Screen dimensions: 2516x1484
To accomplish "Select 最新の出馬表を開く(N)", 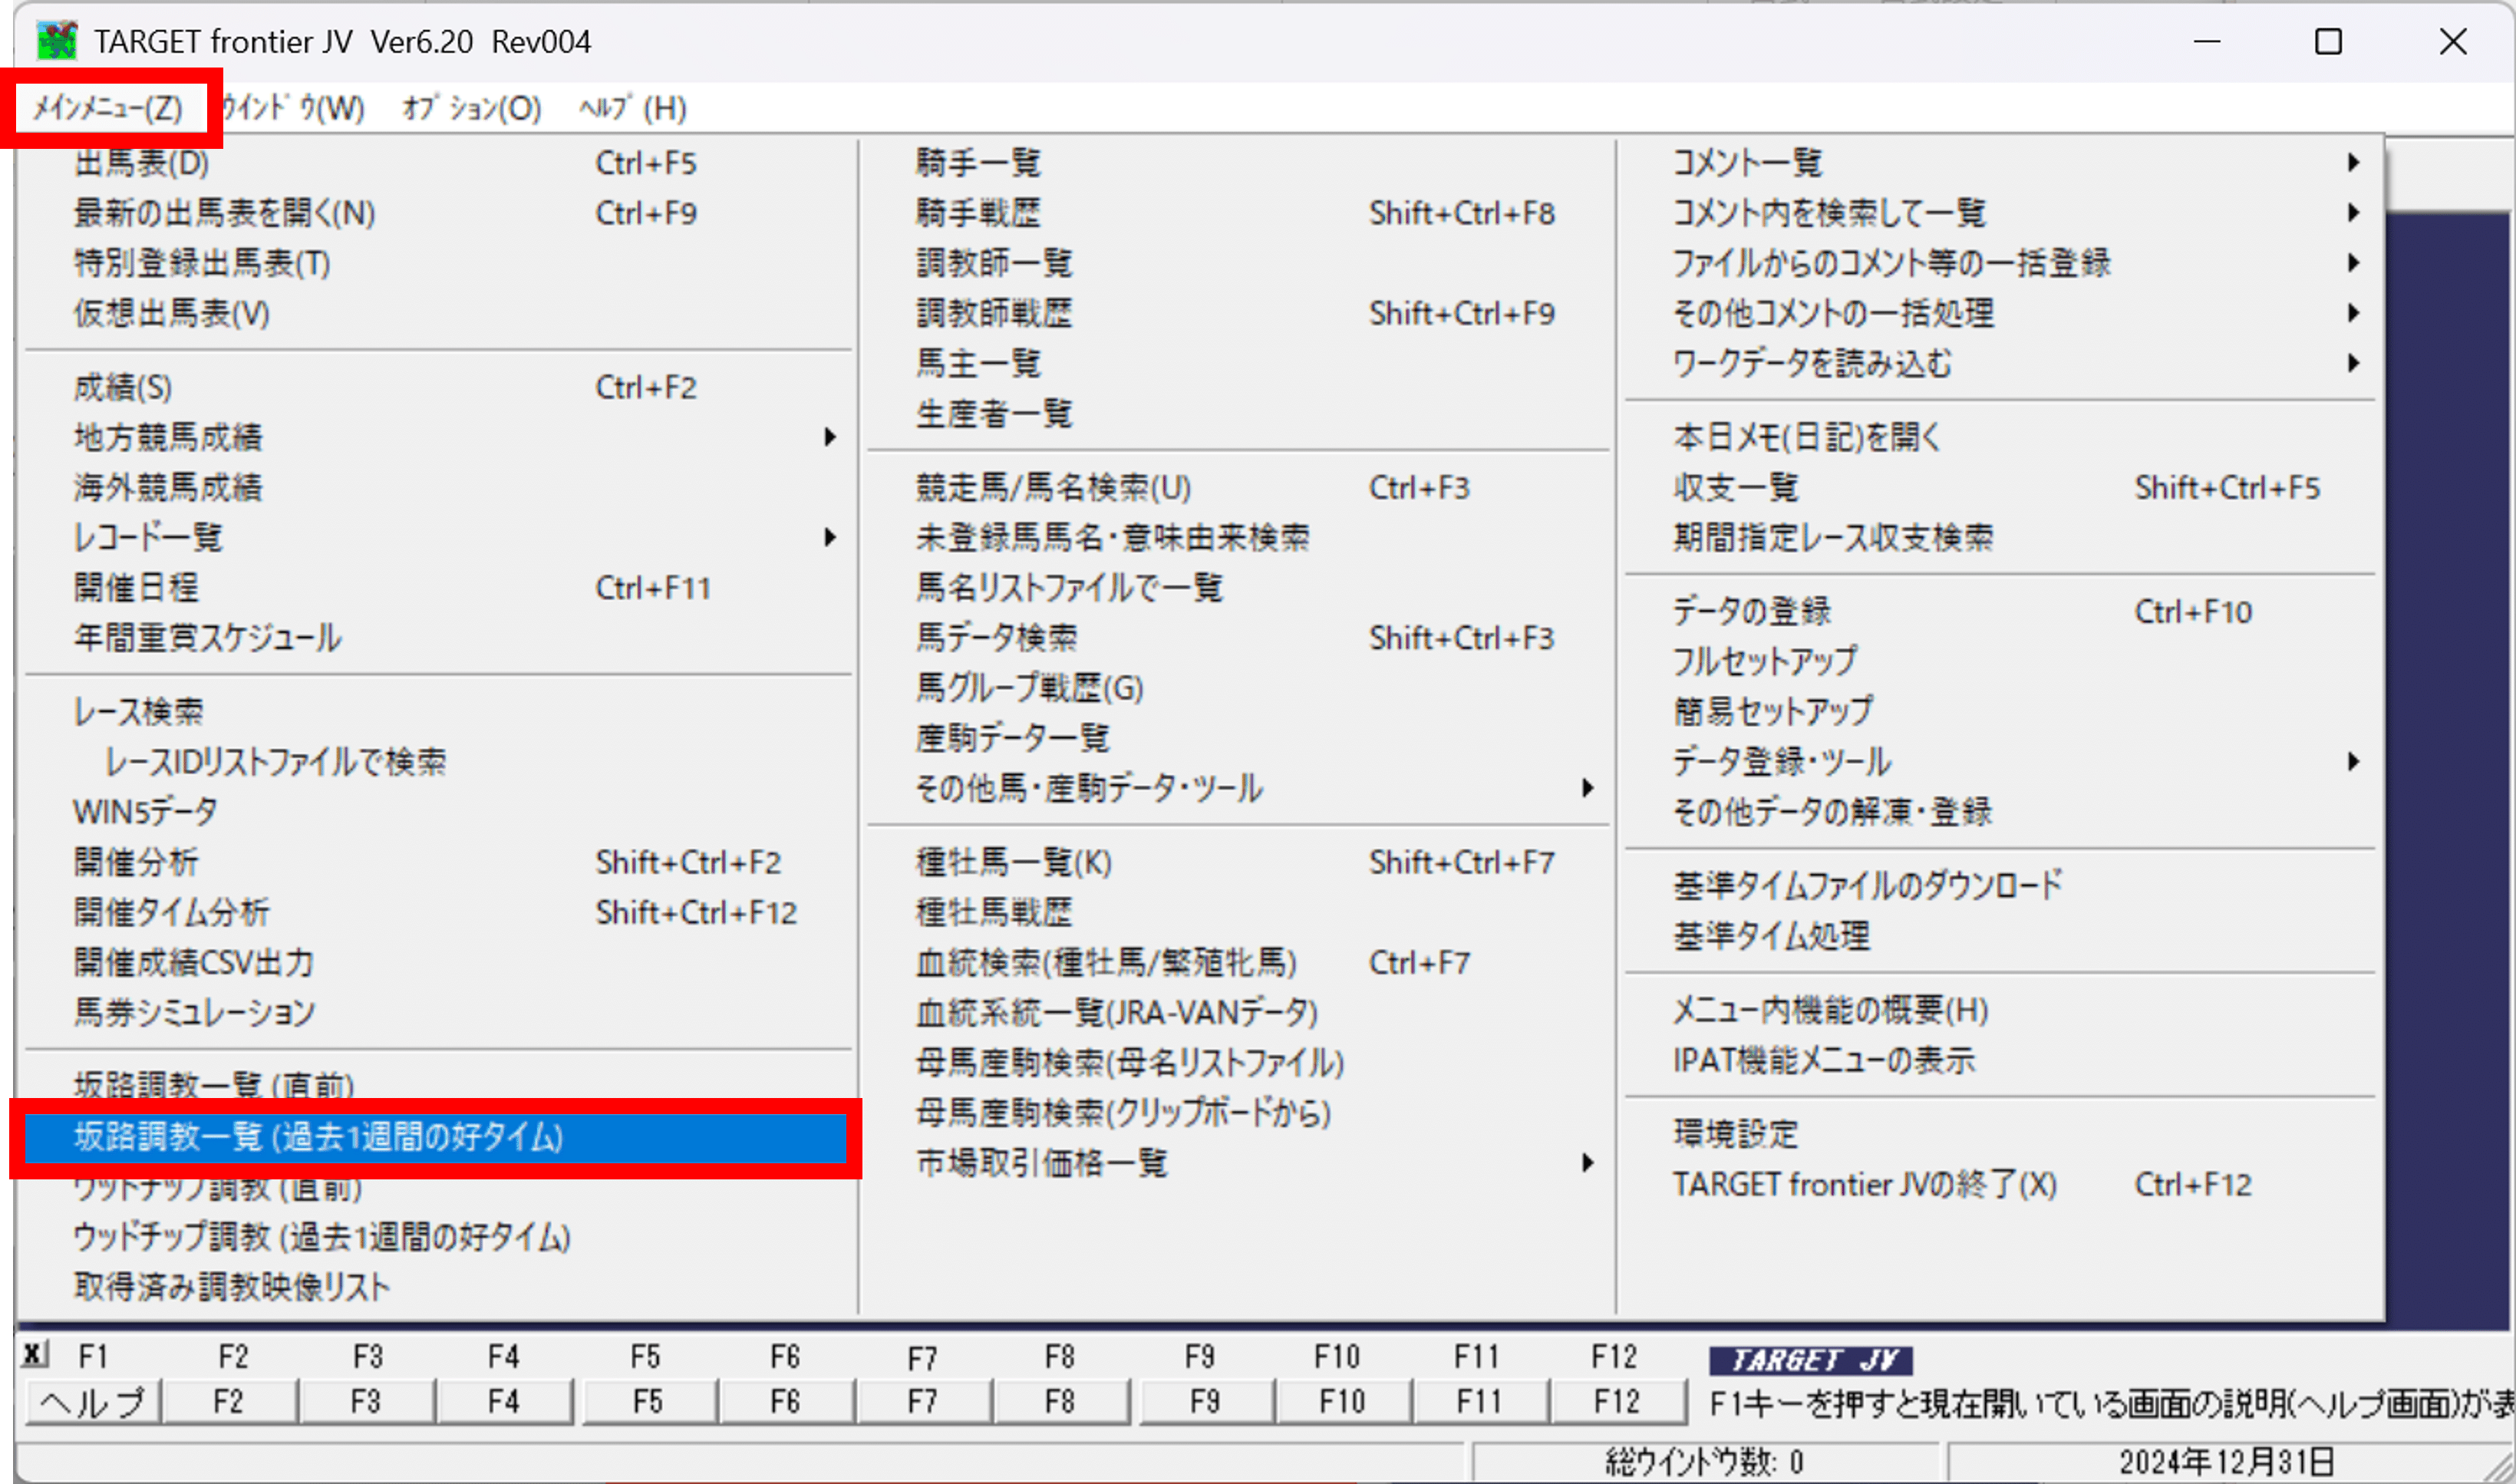I will (x=438, y=213).
